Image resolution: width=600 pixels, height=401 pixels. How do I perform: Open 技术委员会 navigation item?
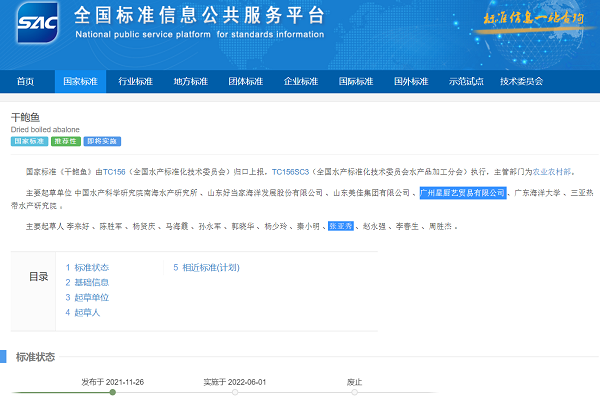pyautogui.click(x=521, y=81)
